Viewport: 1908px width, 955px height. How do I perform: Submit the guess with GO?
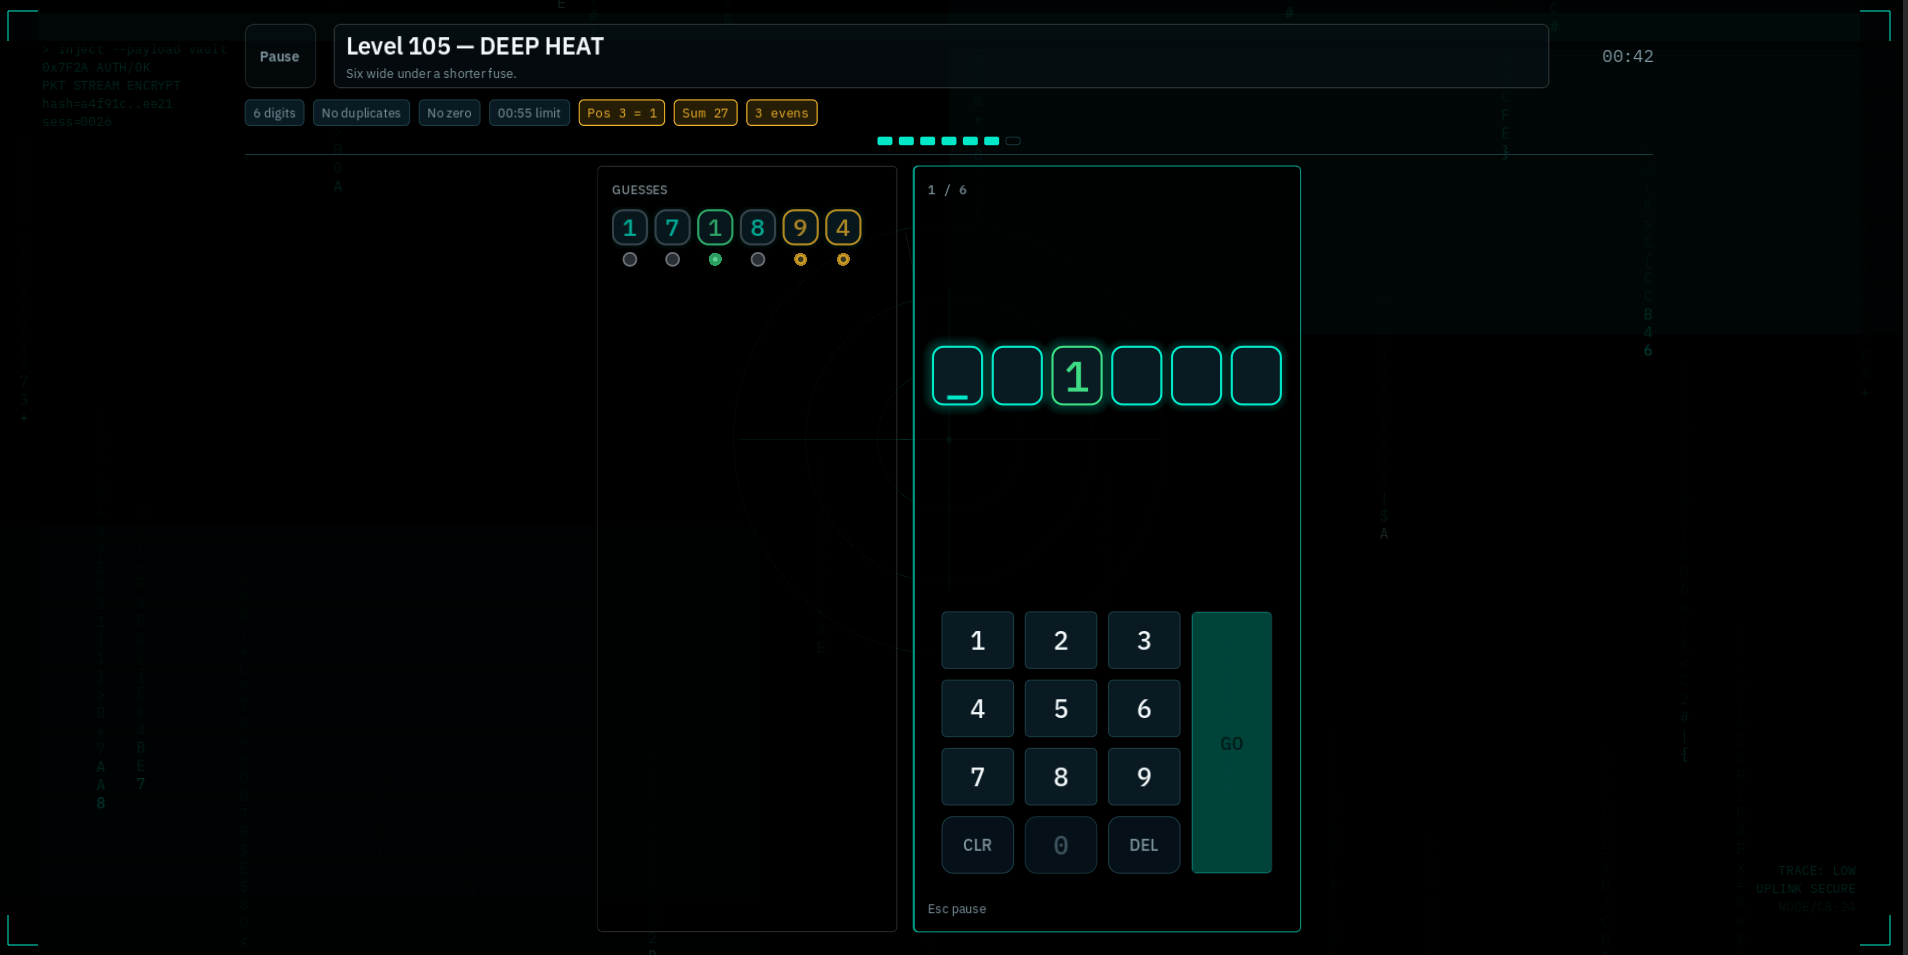click(x=1232, y=743)
